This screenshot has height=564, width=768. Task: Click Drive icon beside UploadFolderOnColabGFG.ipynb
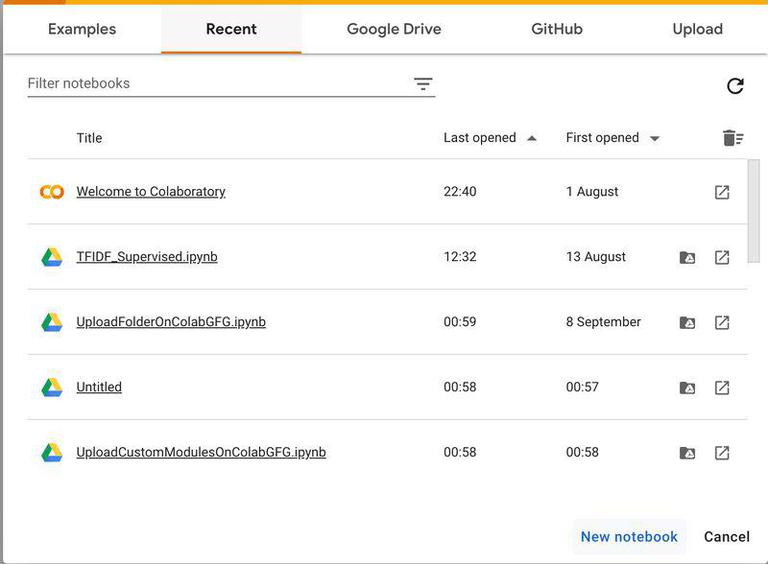pyautogui.click(x=52, y=322)
